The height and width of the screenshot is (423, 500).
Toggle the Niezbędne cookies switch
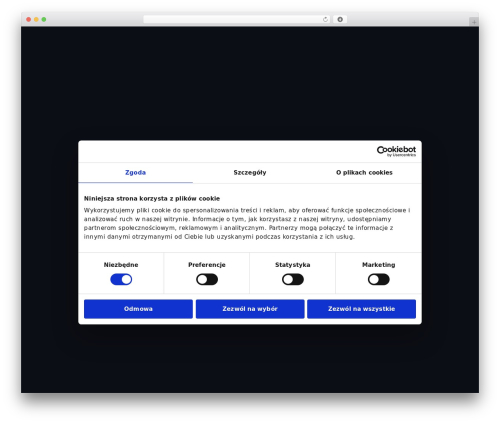point(121,279)
